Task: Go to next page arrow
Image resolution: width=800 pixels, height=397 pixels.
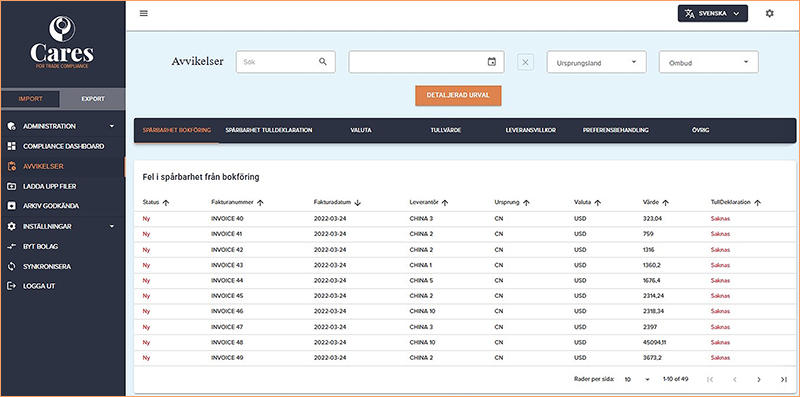Action: pyautogui.click(x=759, y=380)
